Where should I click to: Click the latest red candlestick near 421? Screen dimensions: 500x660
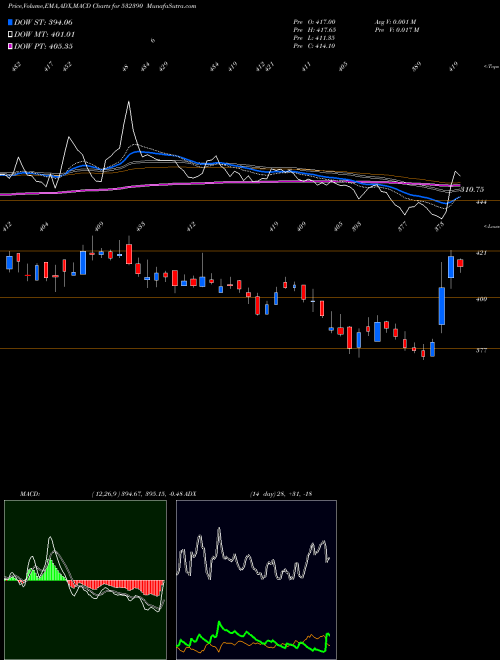point(460,263)
